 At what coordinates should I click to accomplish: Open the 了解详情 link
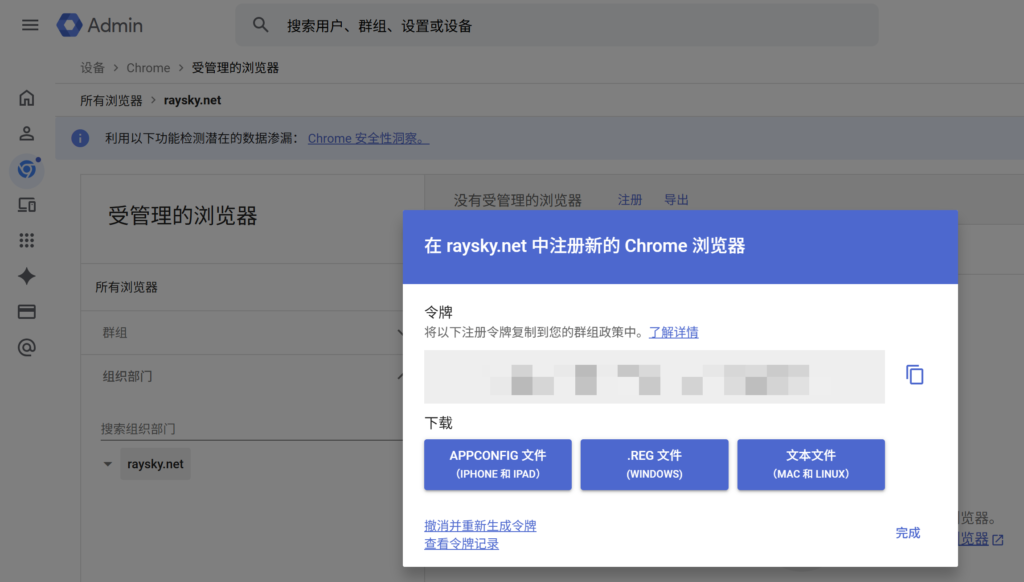673,333
